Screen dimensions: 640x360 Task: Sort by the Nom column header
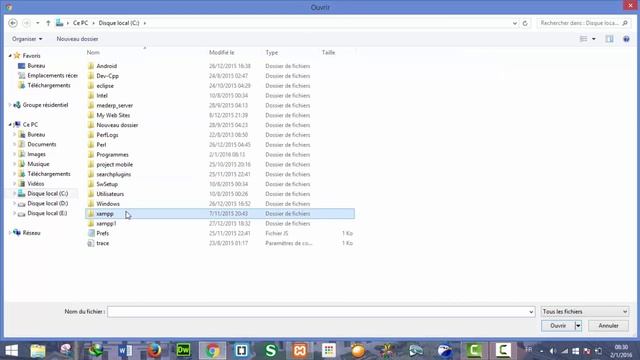point(93,52)
